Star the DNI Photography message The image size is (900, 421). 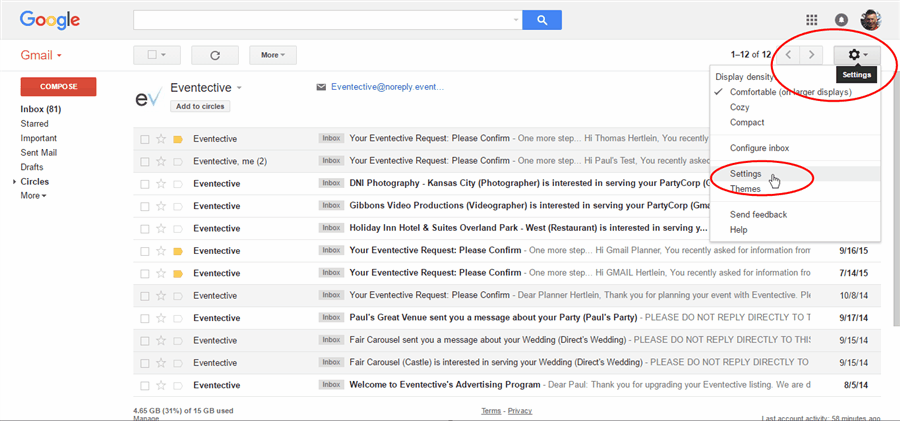161,184
